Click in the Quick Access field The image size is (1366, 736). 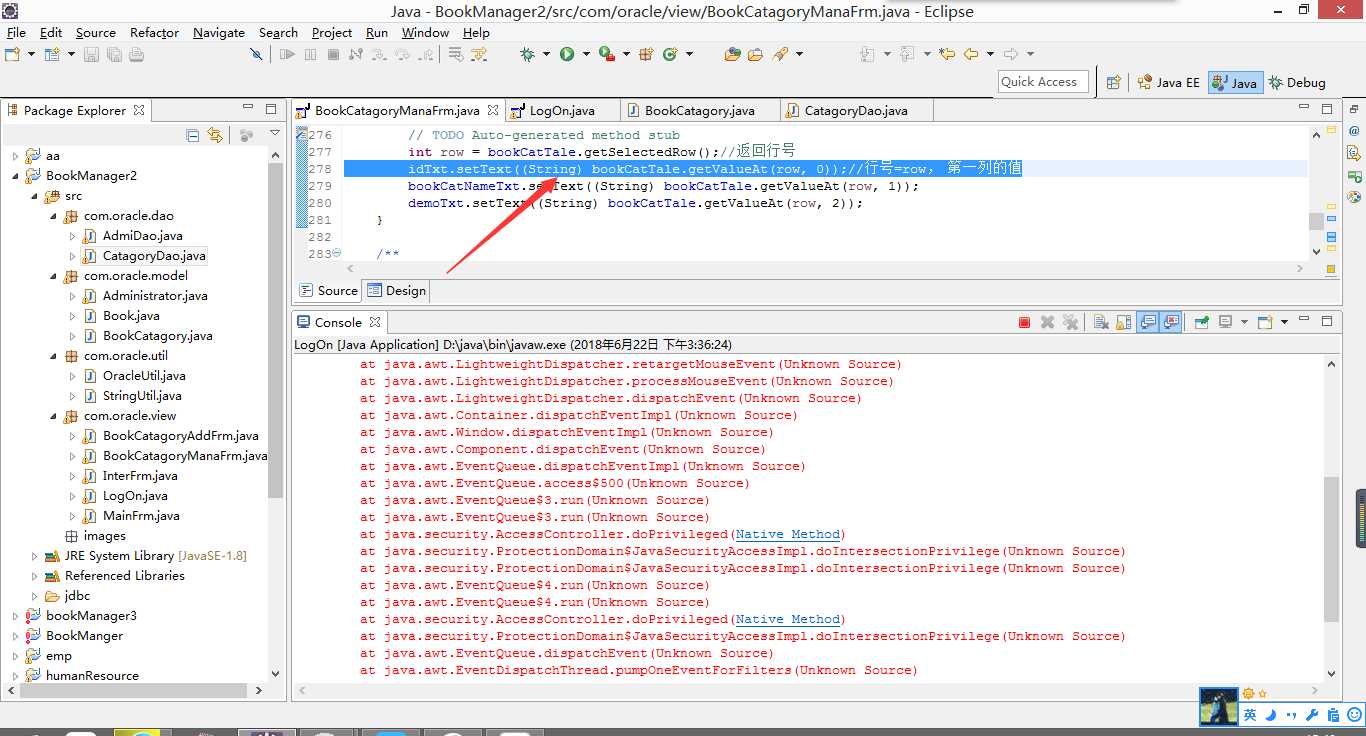coord(1043,82)
